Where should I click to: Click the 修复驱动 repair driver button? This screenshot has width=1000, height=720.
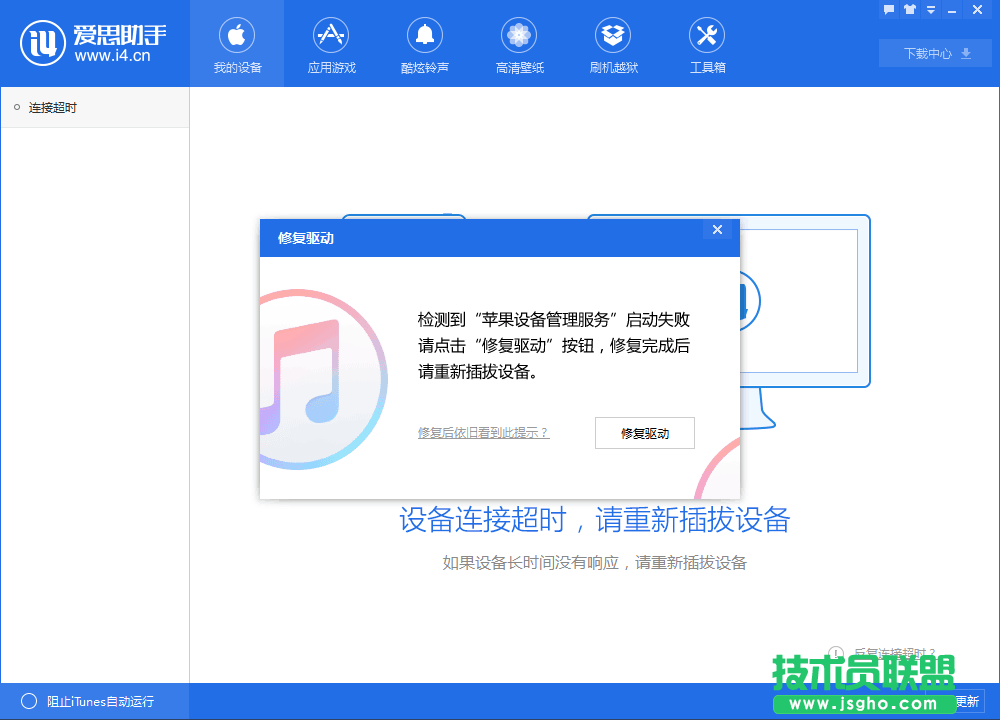click(644, 432)
